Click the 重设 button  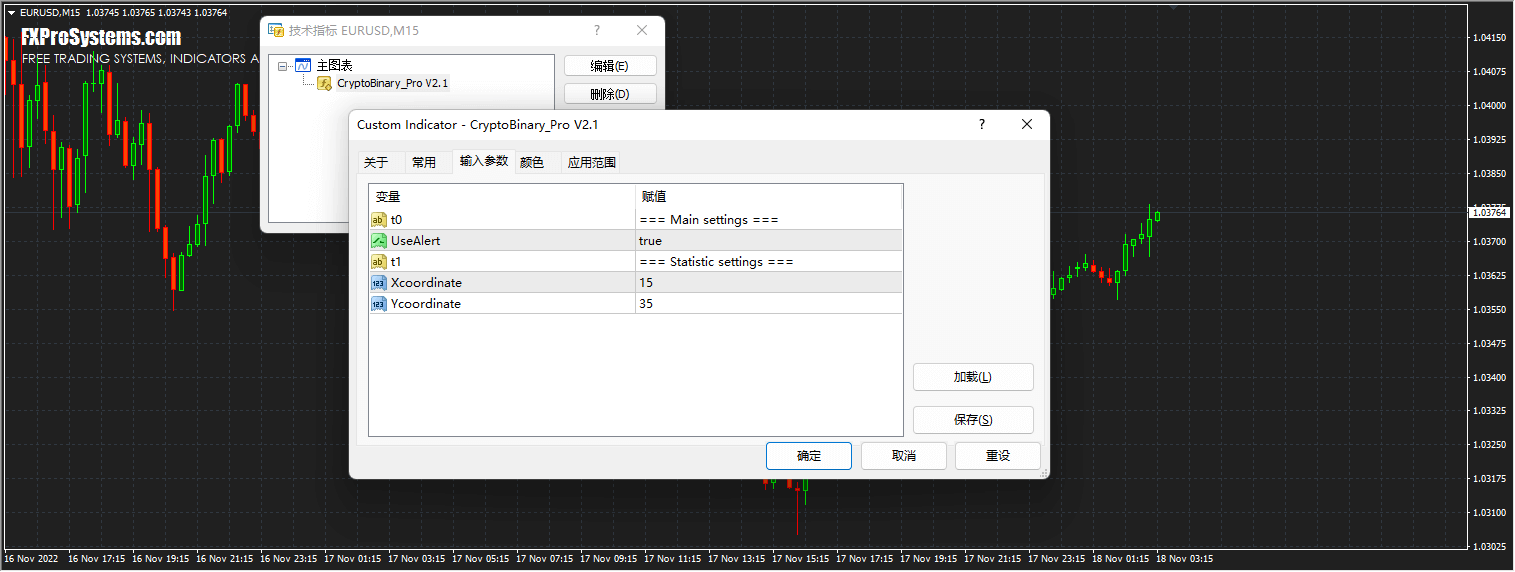[998, 456]
